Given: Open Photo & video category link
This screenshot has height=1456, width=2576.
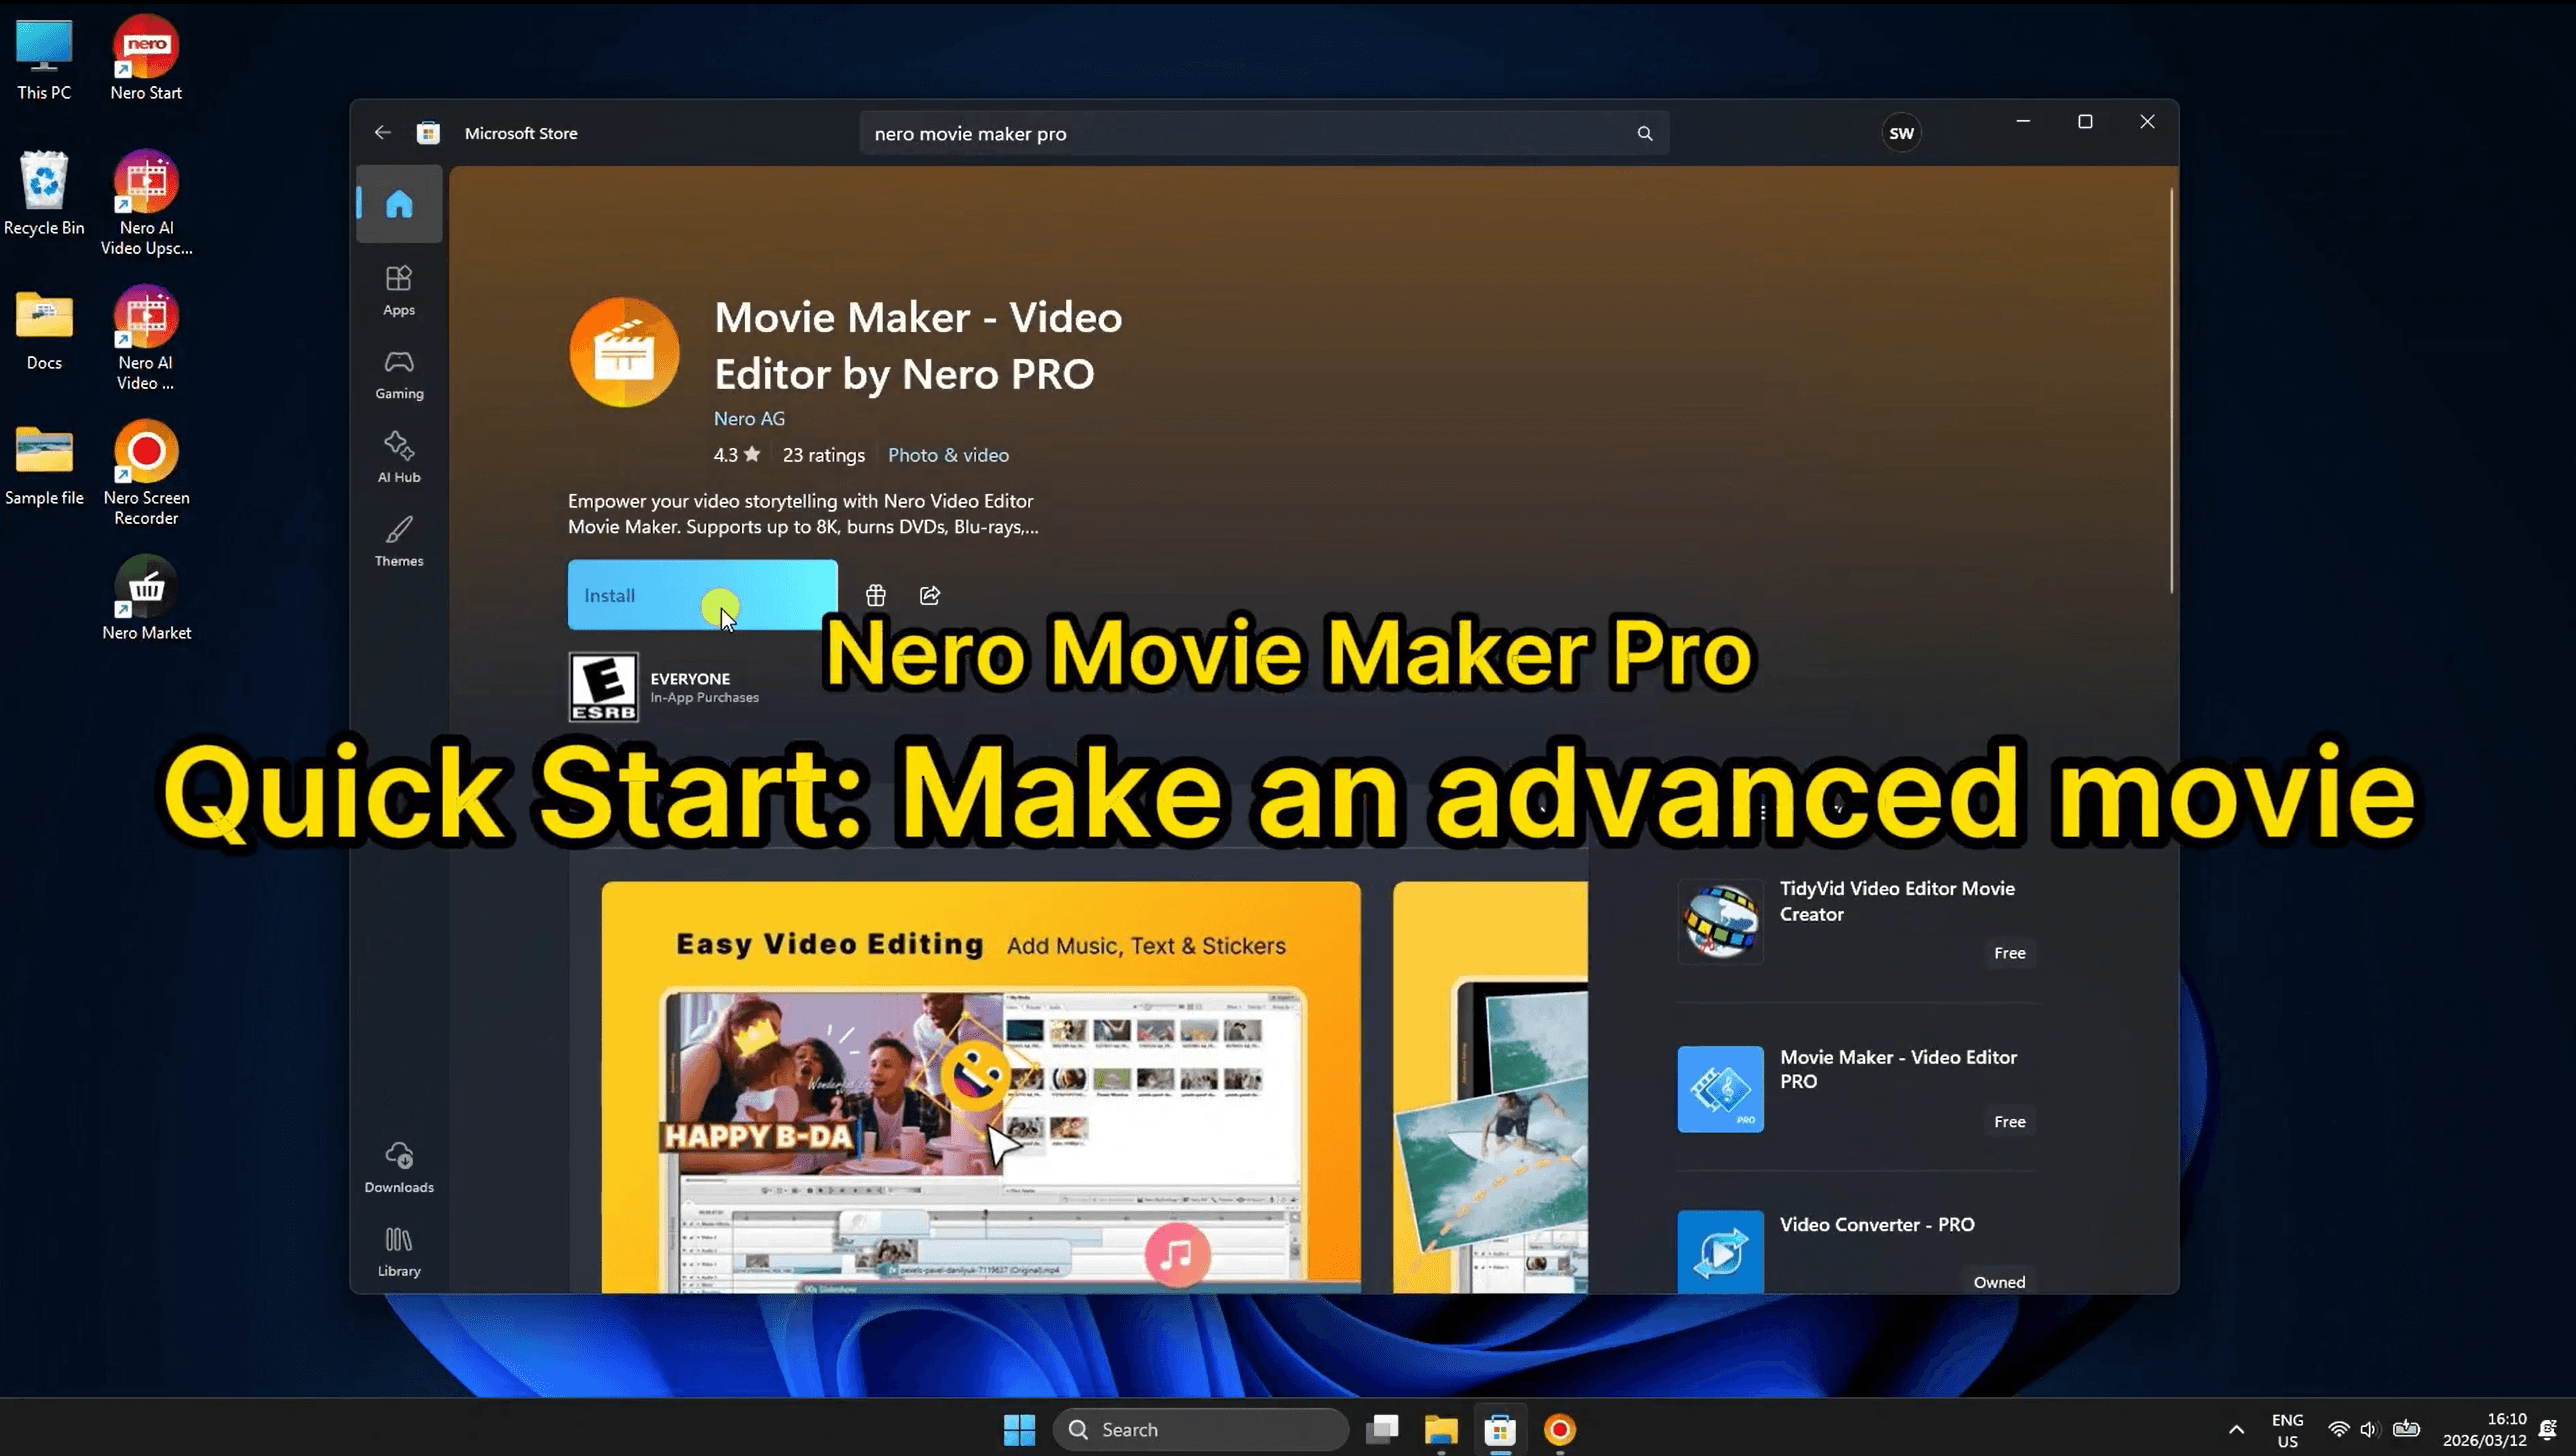Looking at the screenshot, I should pos(948,455).
